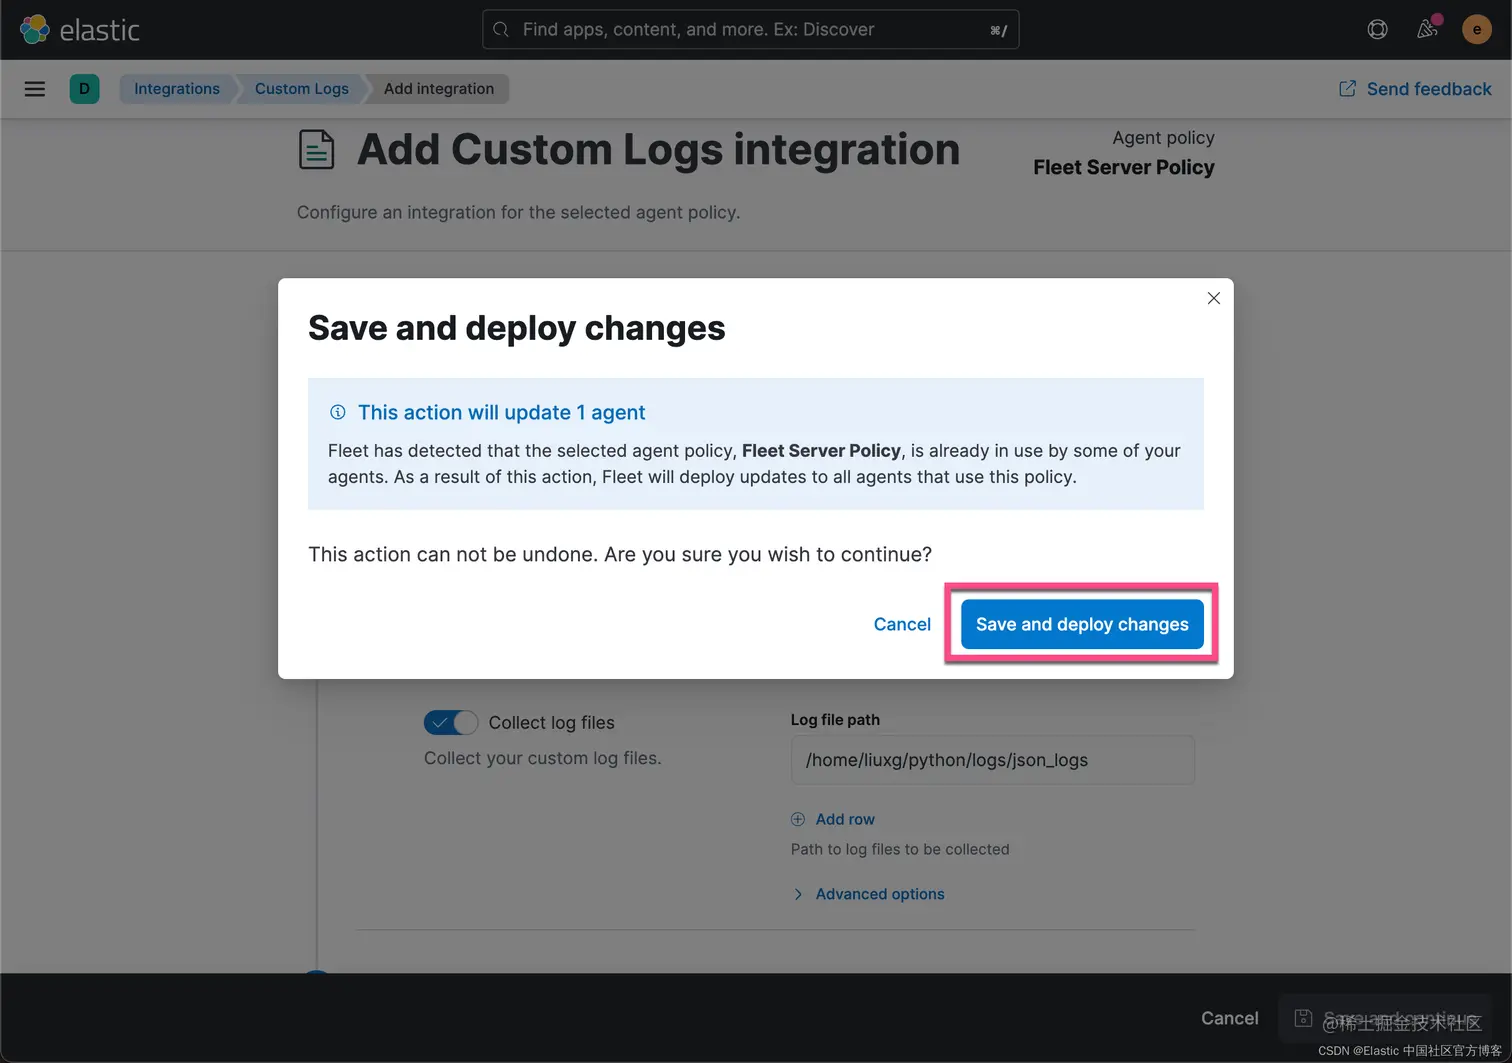This screenshot has width=1512, height=1063.
Task: Click the 'Save and deploy changes' dialog title
Action: [516, 328]
